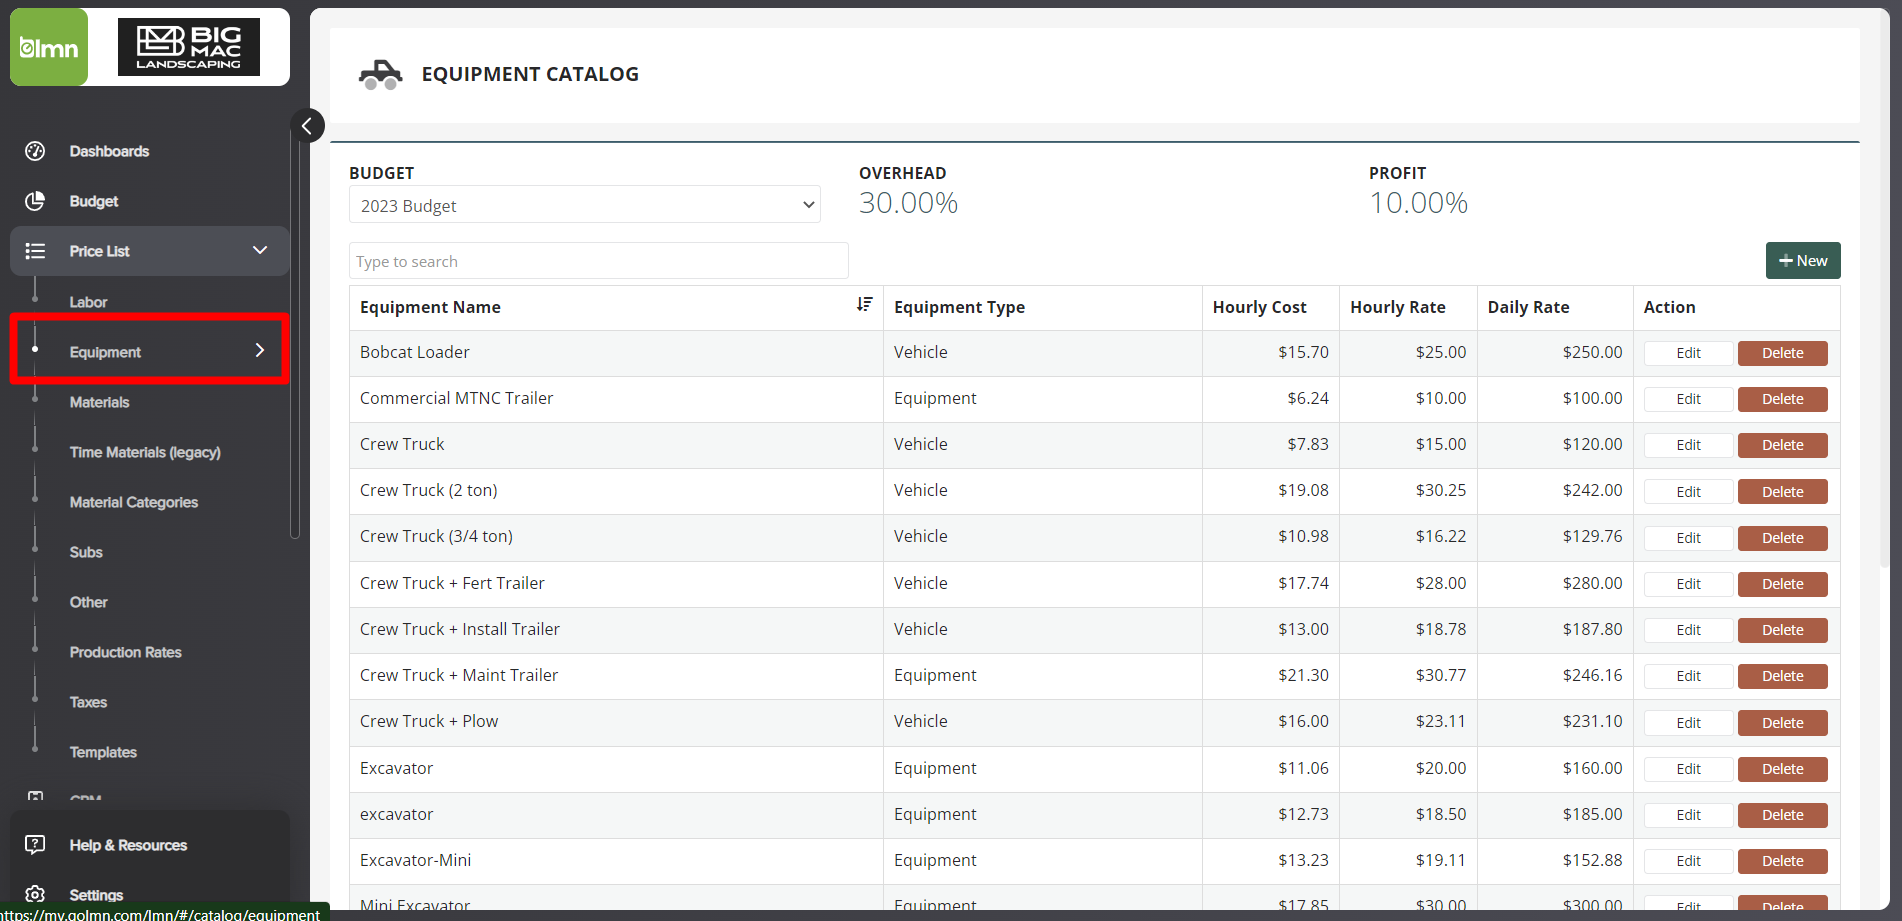
Task: Click Equipment Type column header
Action: click(x=959, y=307)
